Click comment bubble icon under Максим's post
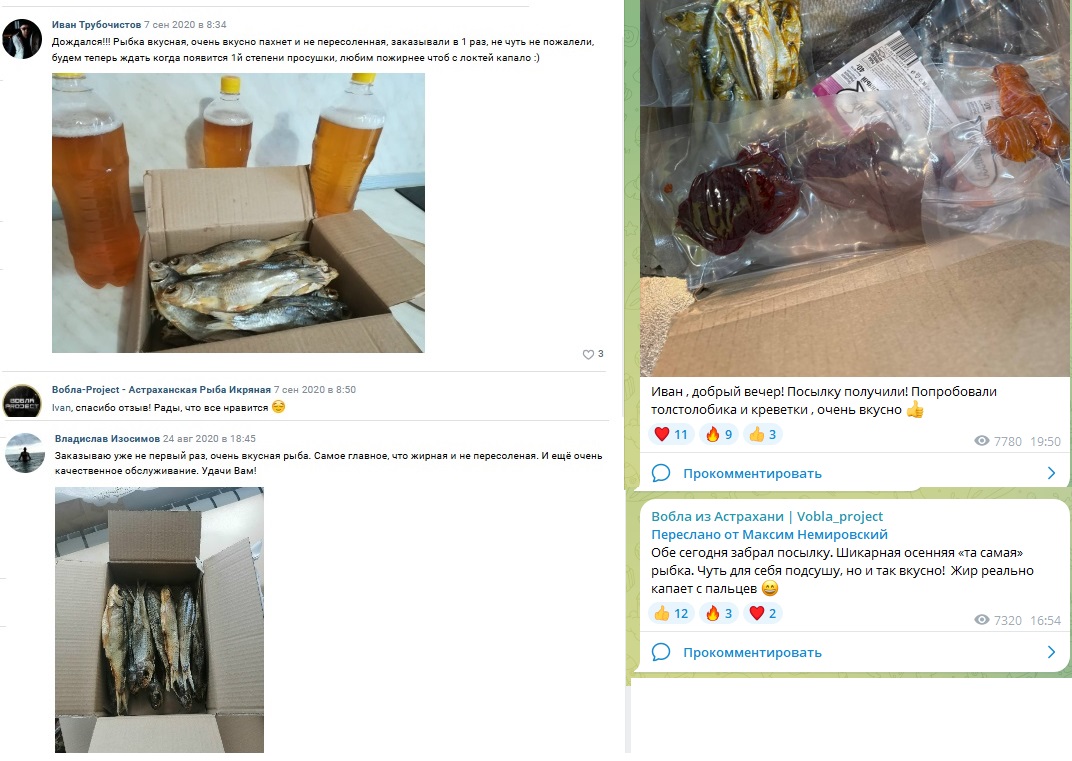Image resolution: width=1072 pixels, height=761 pixels. 660,652
